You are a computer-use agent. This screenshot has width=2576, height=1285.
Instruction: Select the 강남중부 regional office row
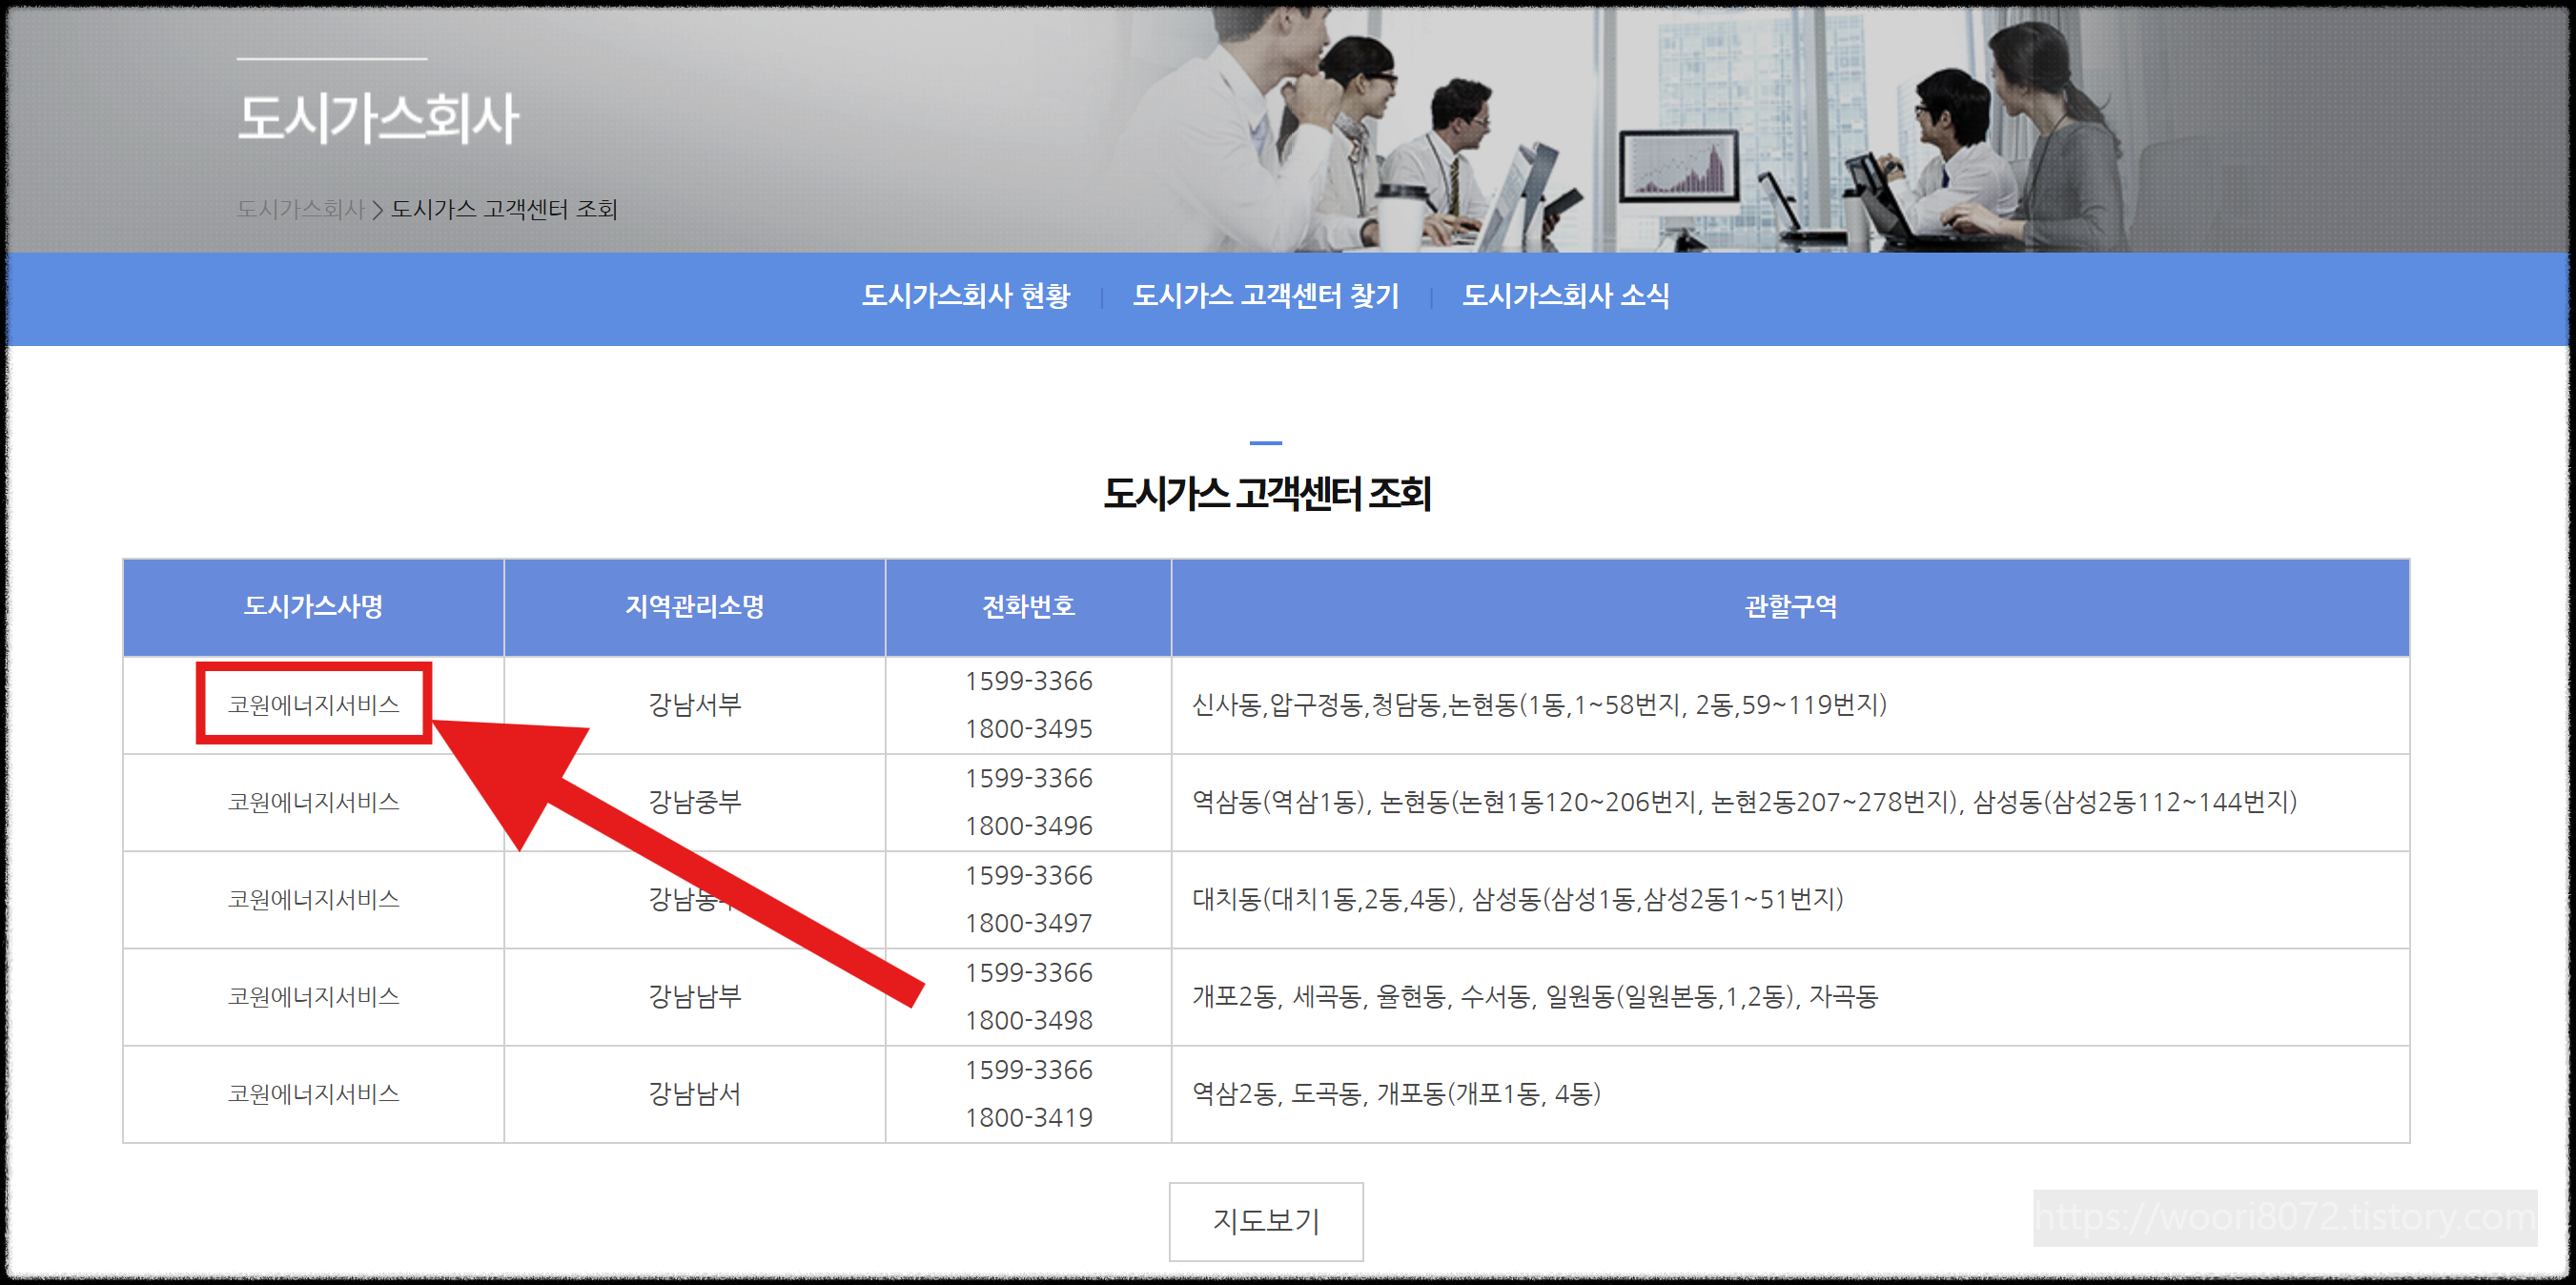694,802
